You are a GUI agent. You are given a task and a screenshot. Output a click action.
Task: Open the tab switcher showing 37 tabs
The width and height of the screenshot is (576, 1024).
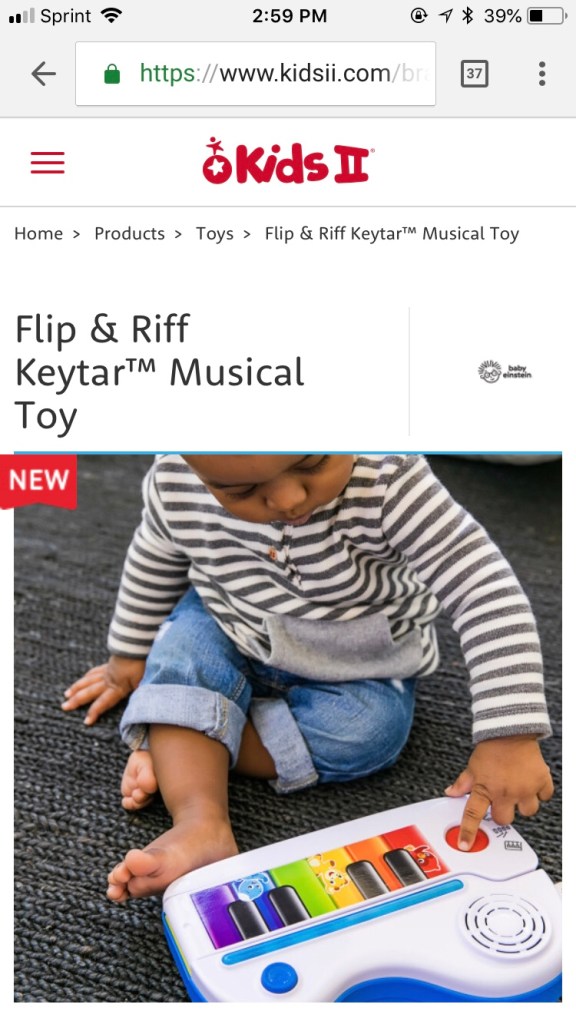[474, 74]
